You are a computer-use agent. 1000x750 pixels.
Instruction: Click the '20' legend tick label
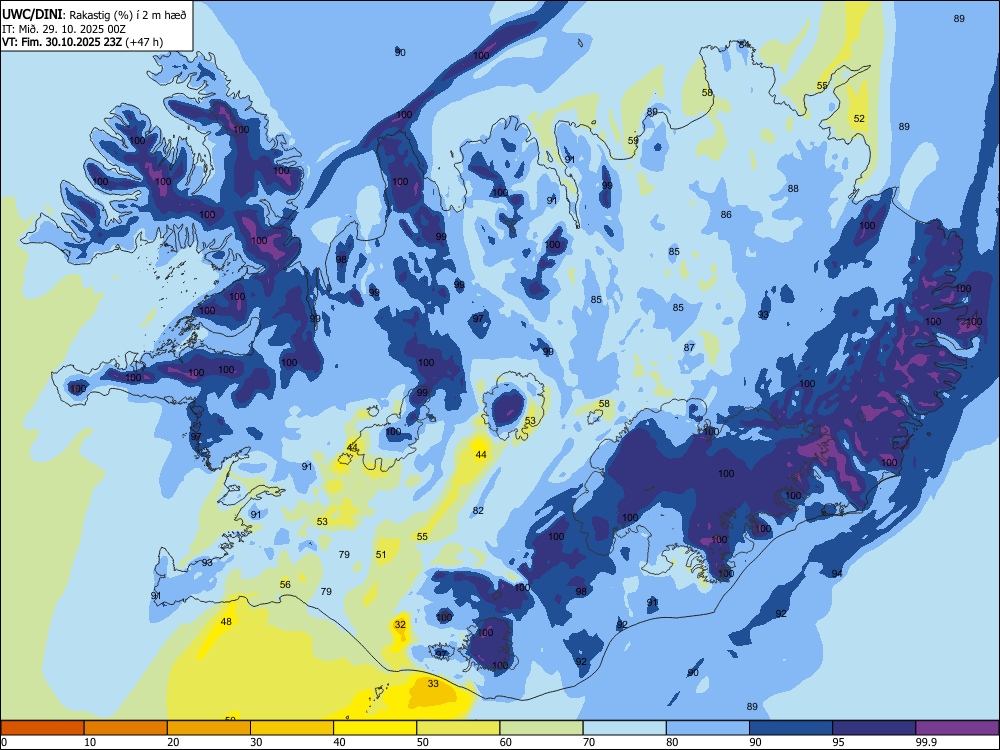173,742
